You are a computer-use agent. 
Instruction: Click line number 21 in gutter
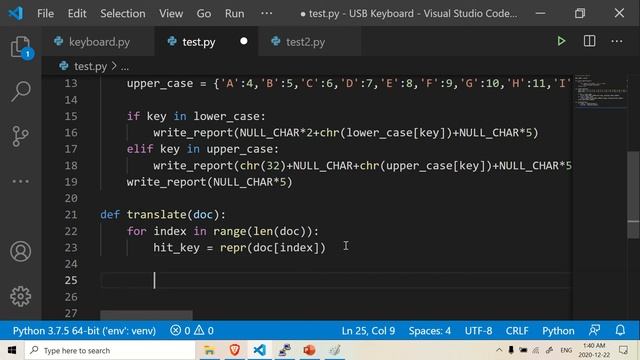pyautogui.click(x=71, y=215)
